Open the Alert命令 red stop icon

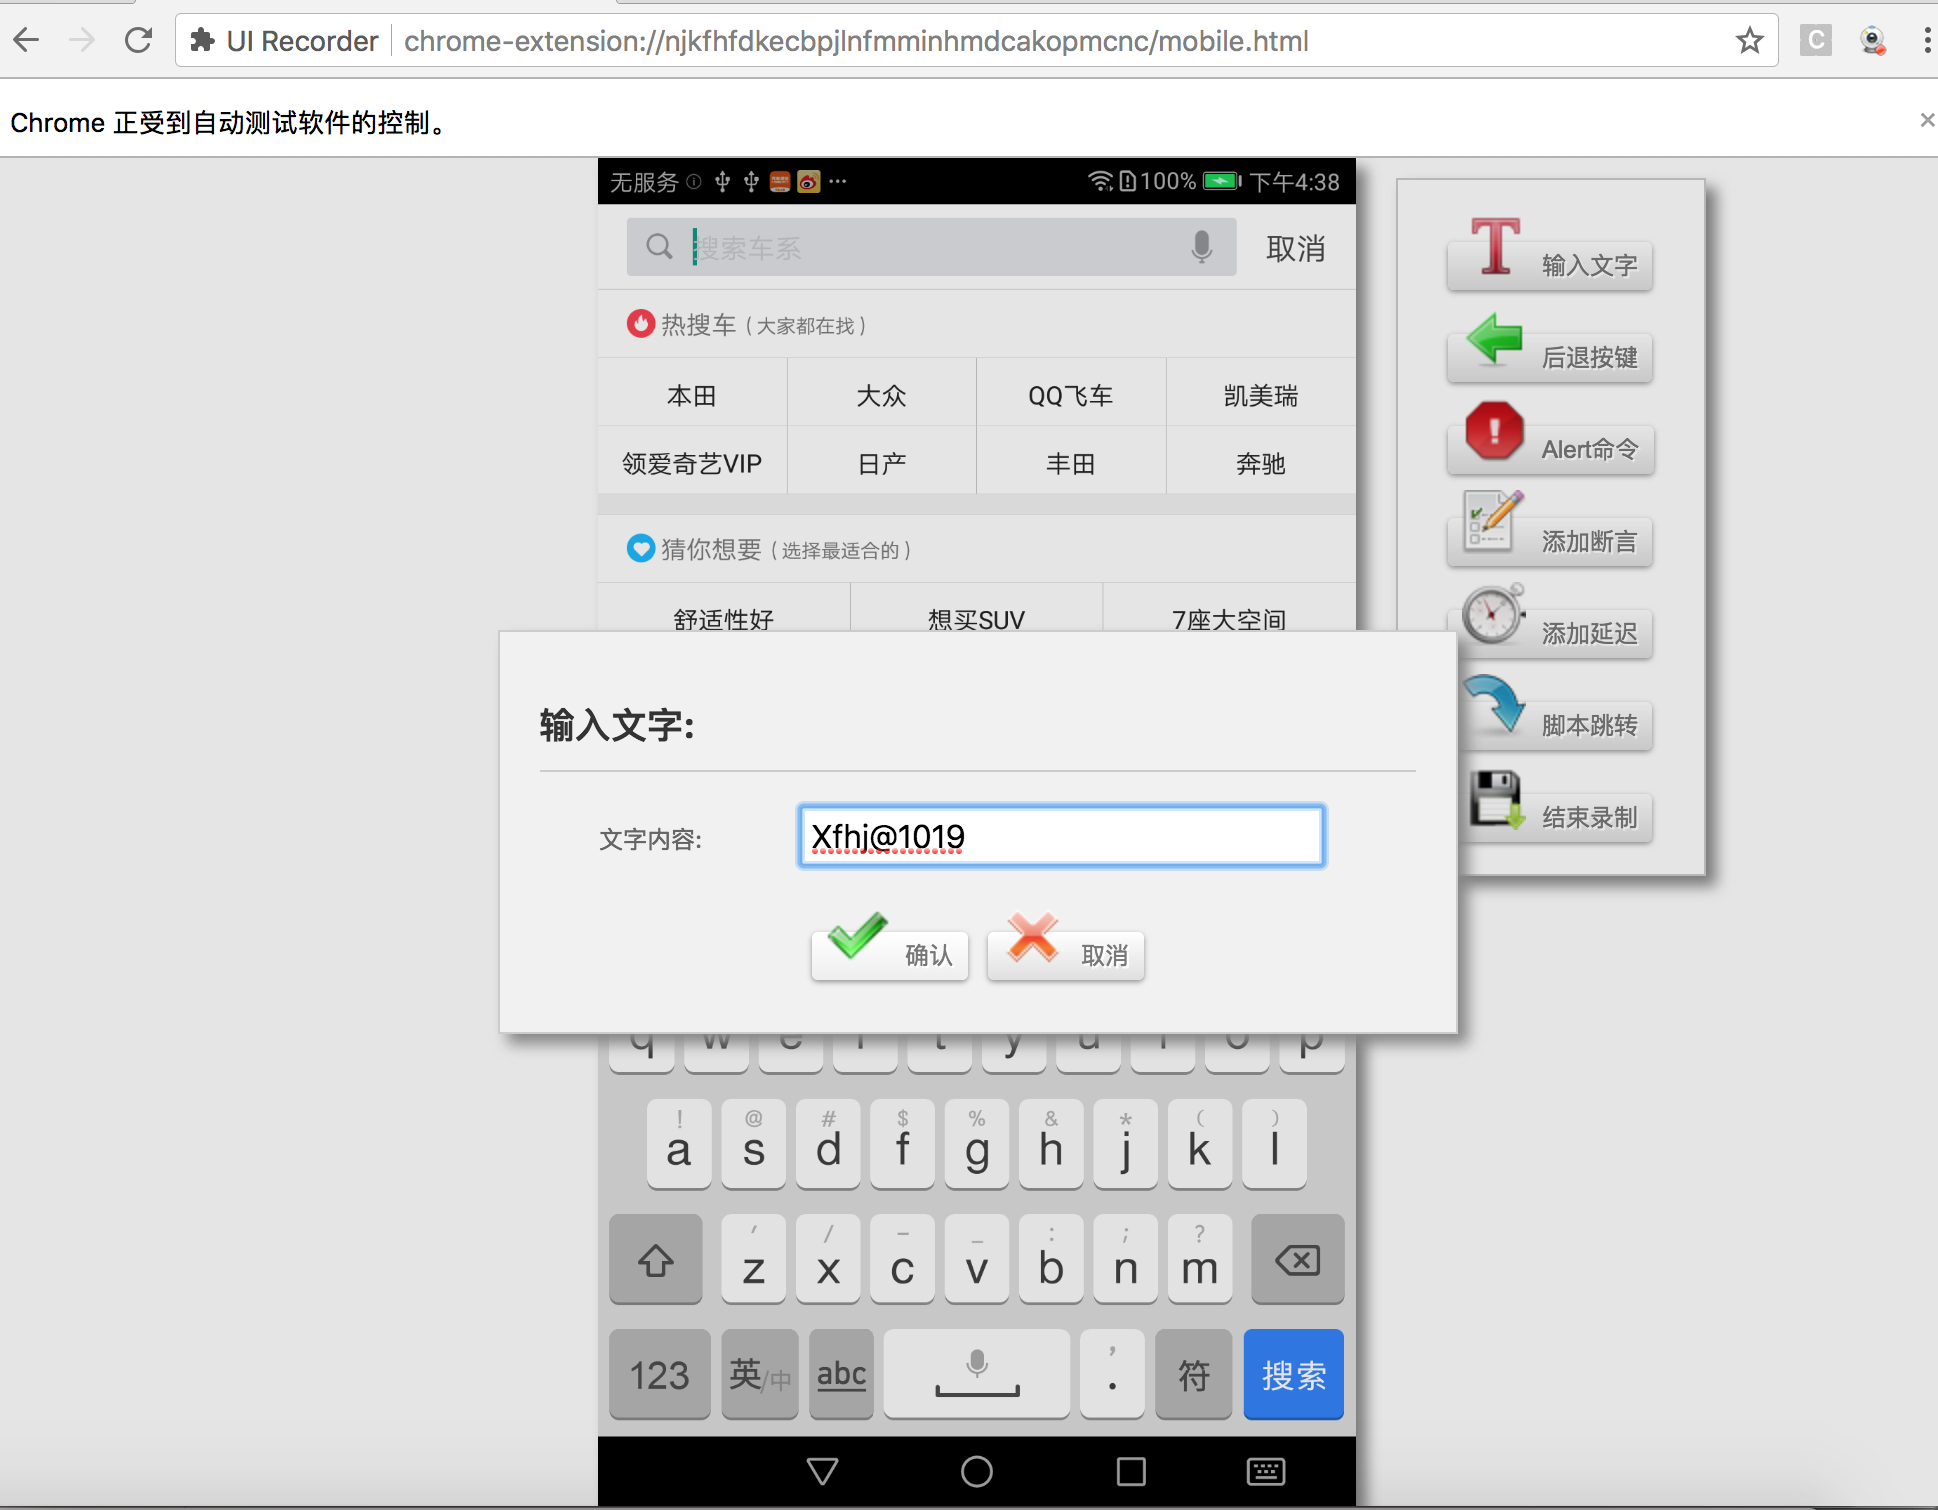[1494, 431]
